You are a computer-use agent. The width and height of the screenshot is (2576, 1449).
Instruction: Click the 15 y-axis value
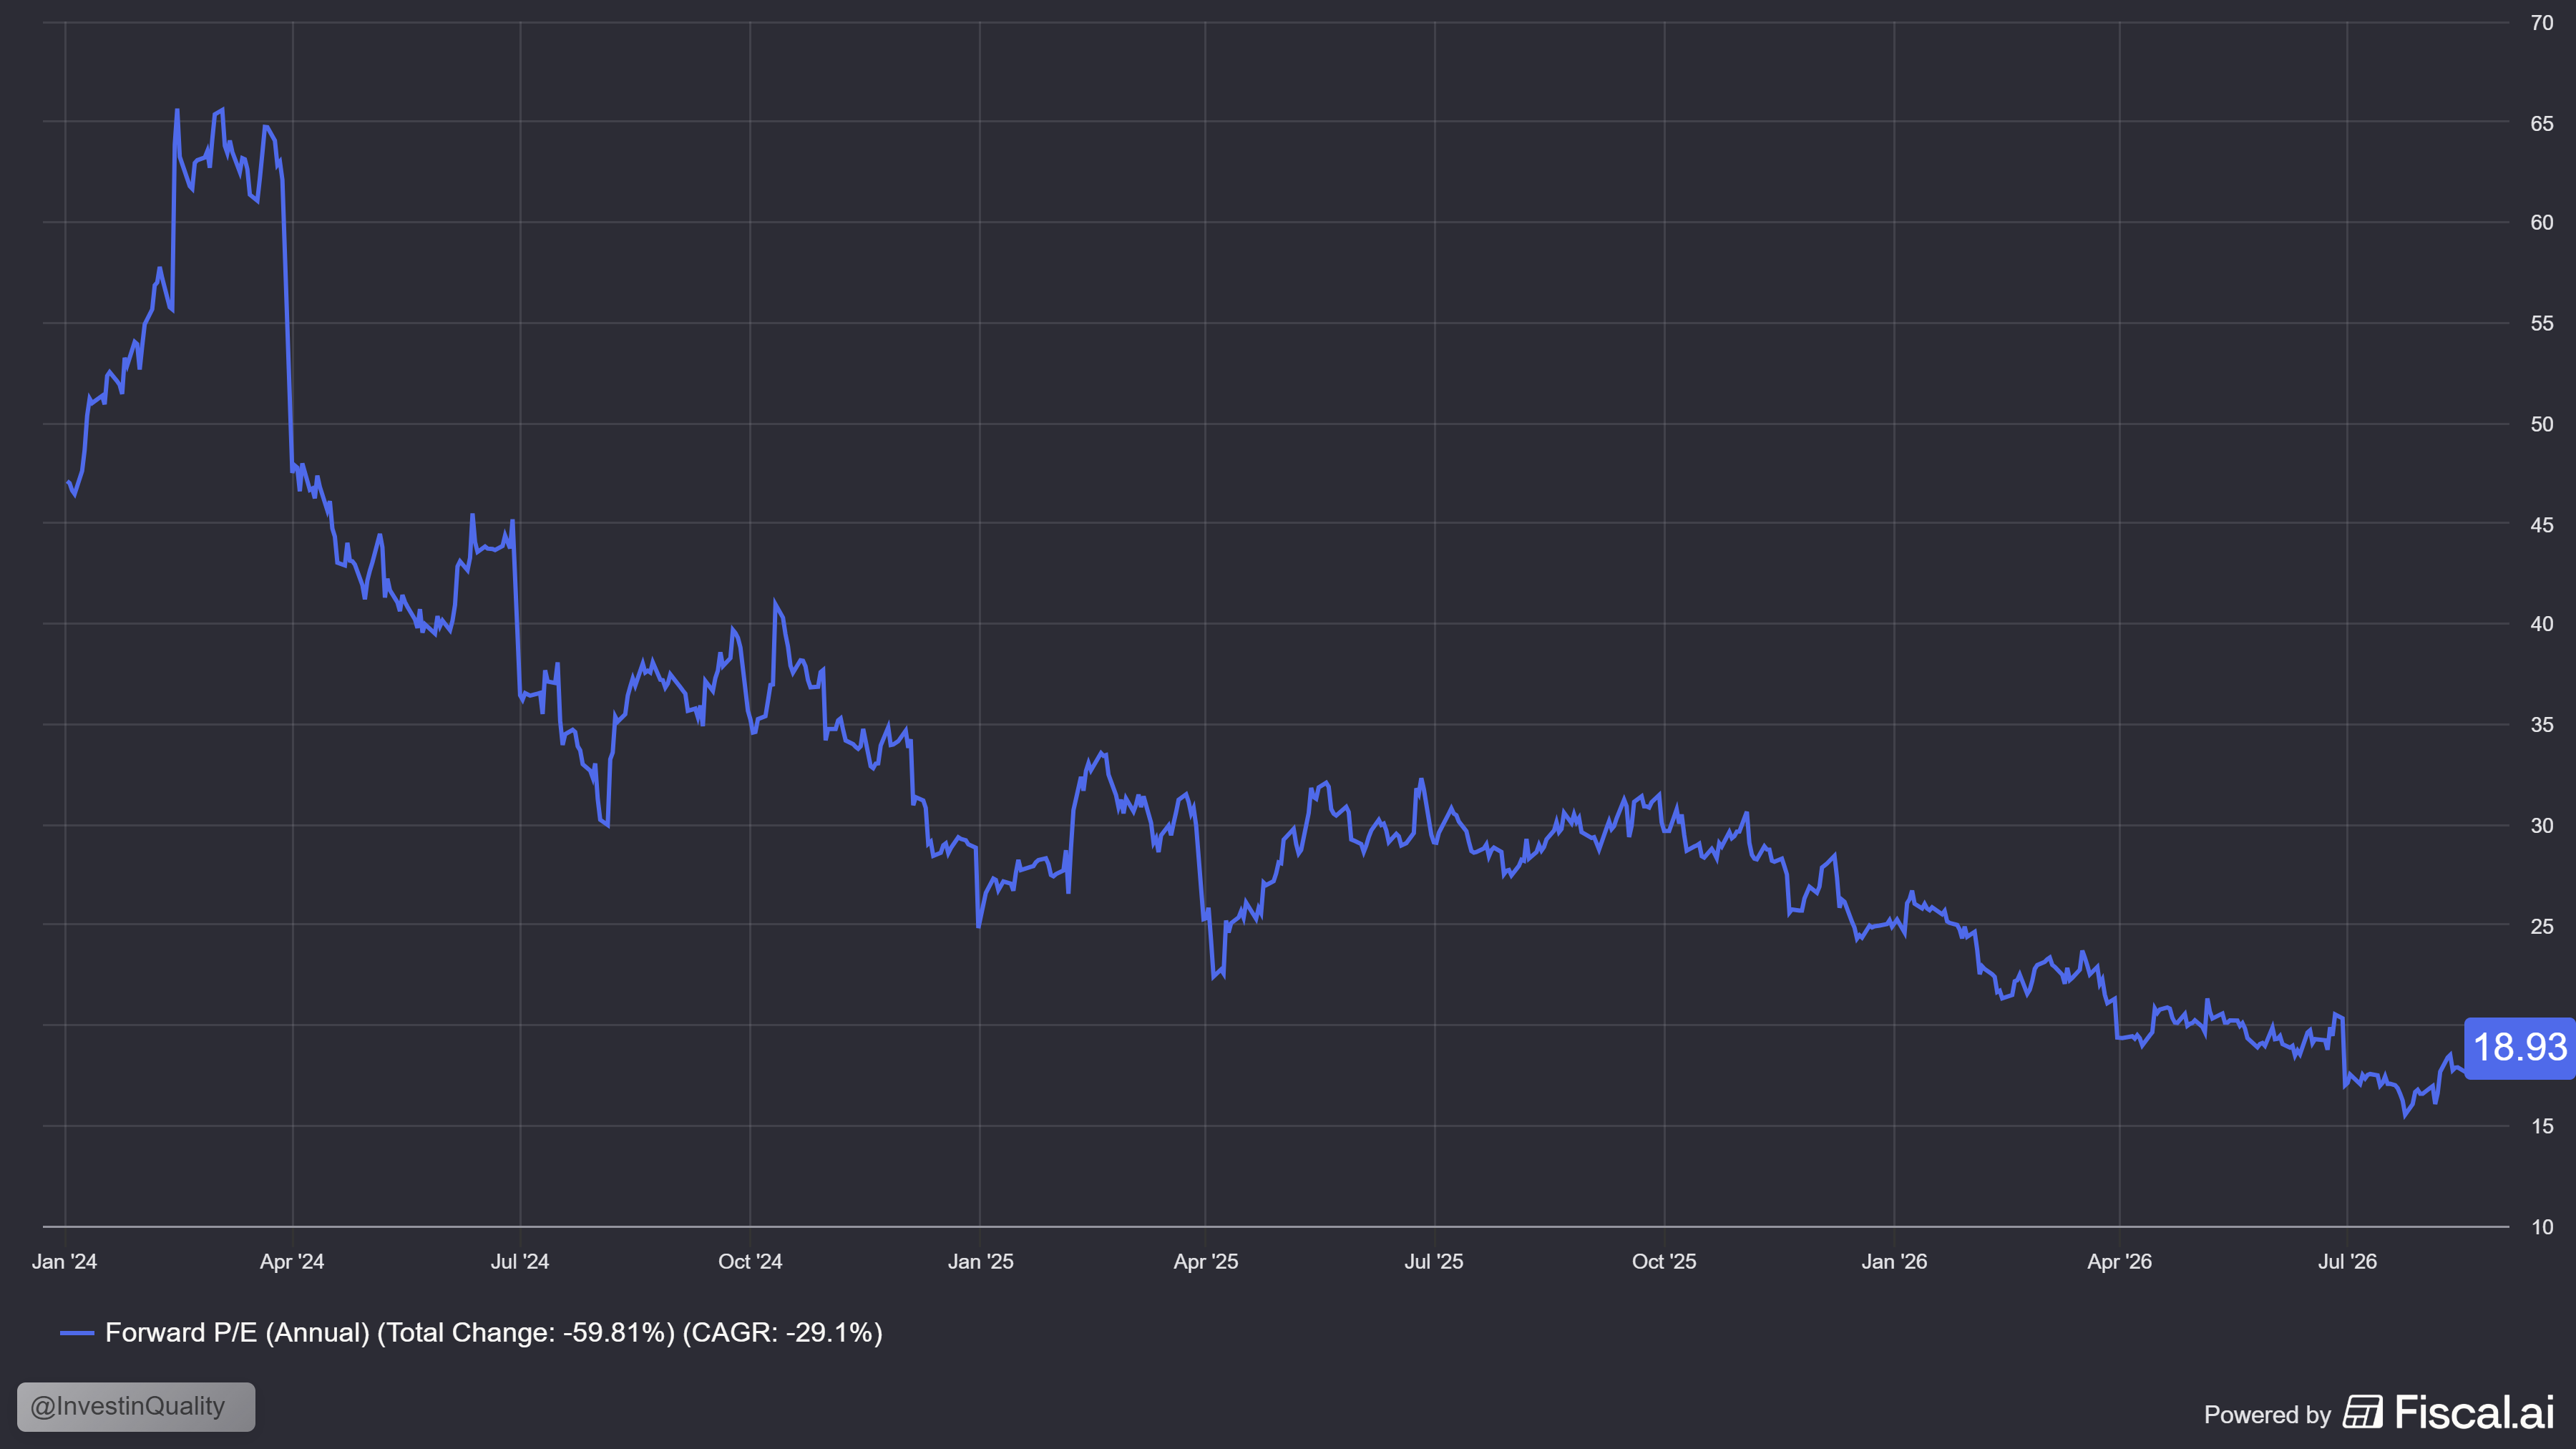[x=2542, y=1127]
